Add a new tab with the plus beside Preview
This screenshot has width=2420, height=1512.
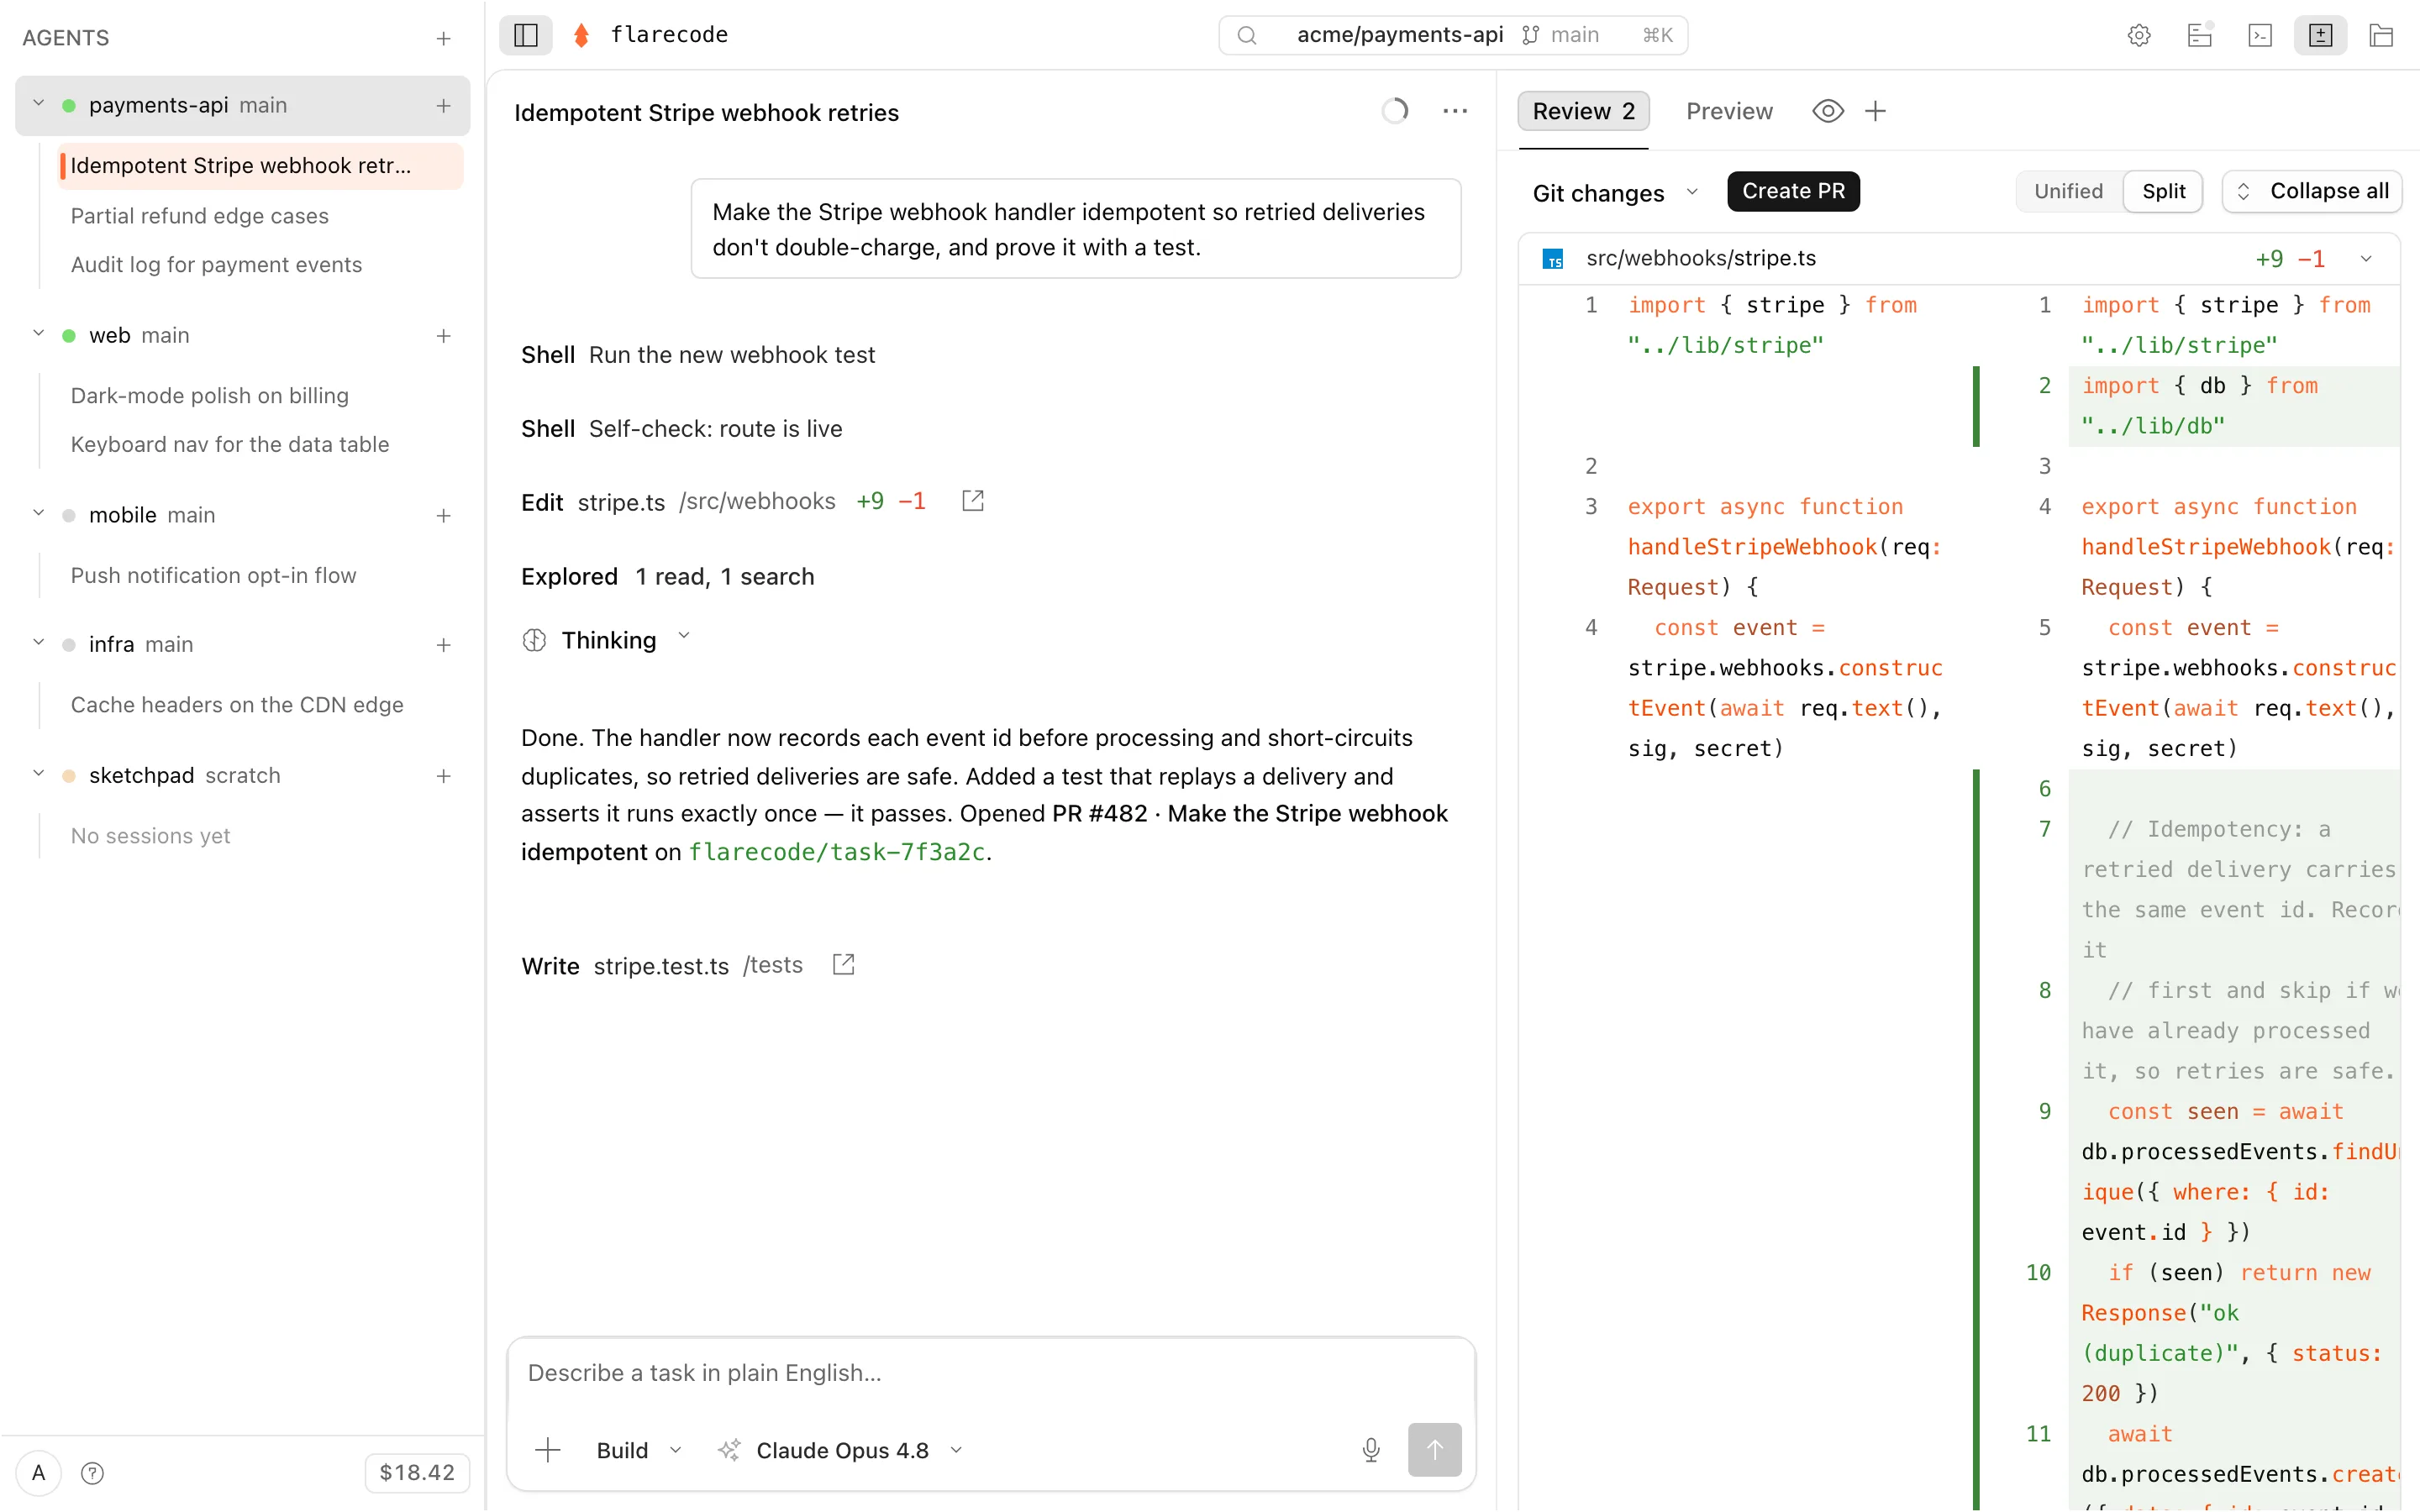click(1875, 111)
